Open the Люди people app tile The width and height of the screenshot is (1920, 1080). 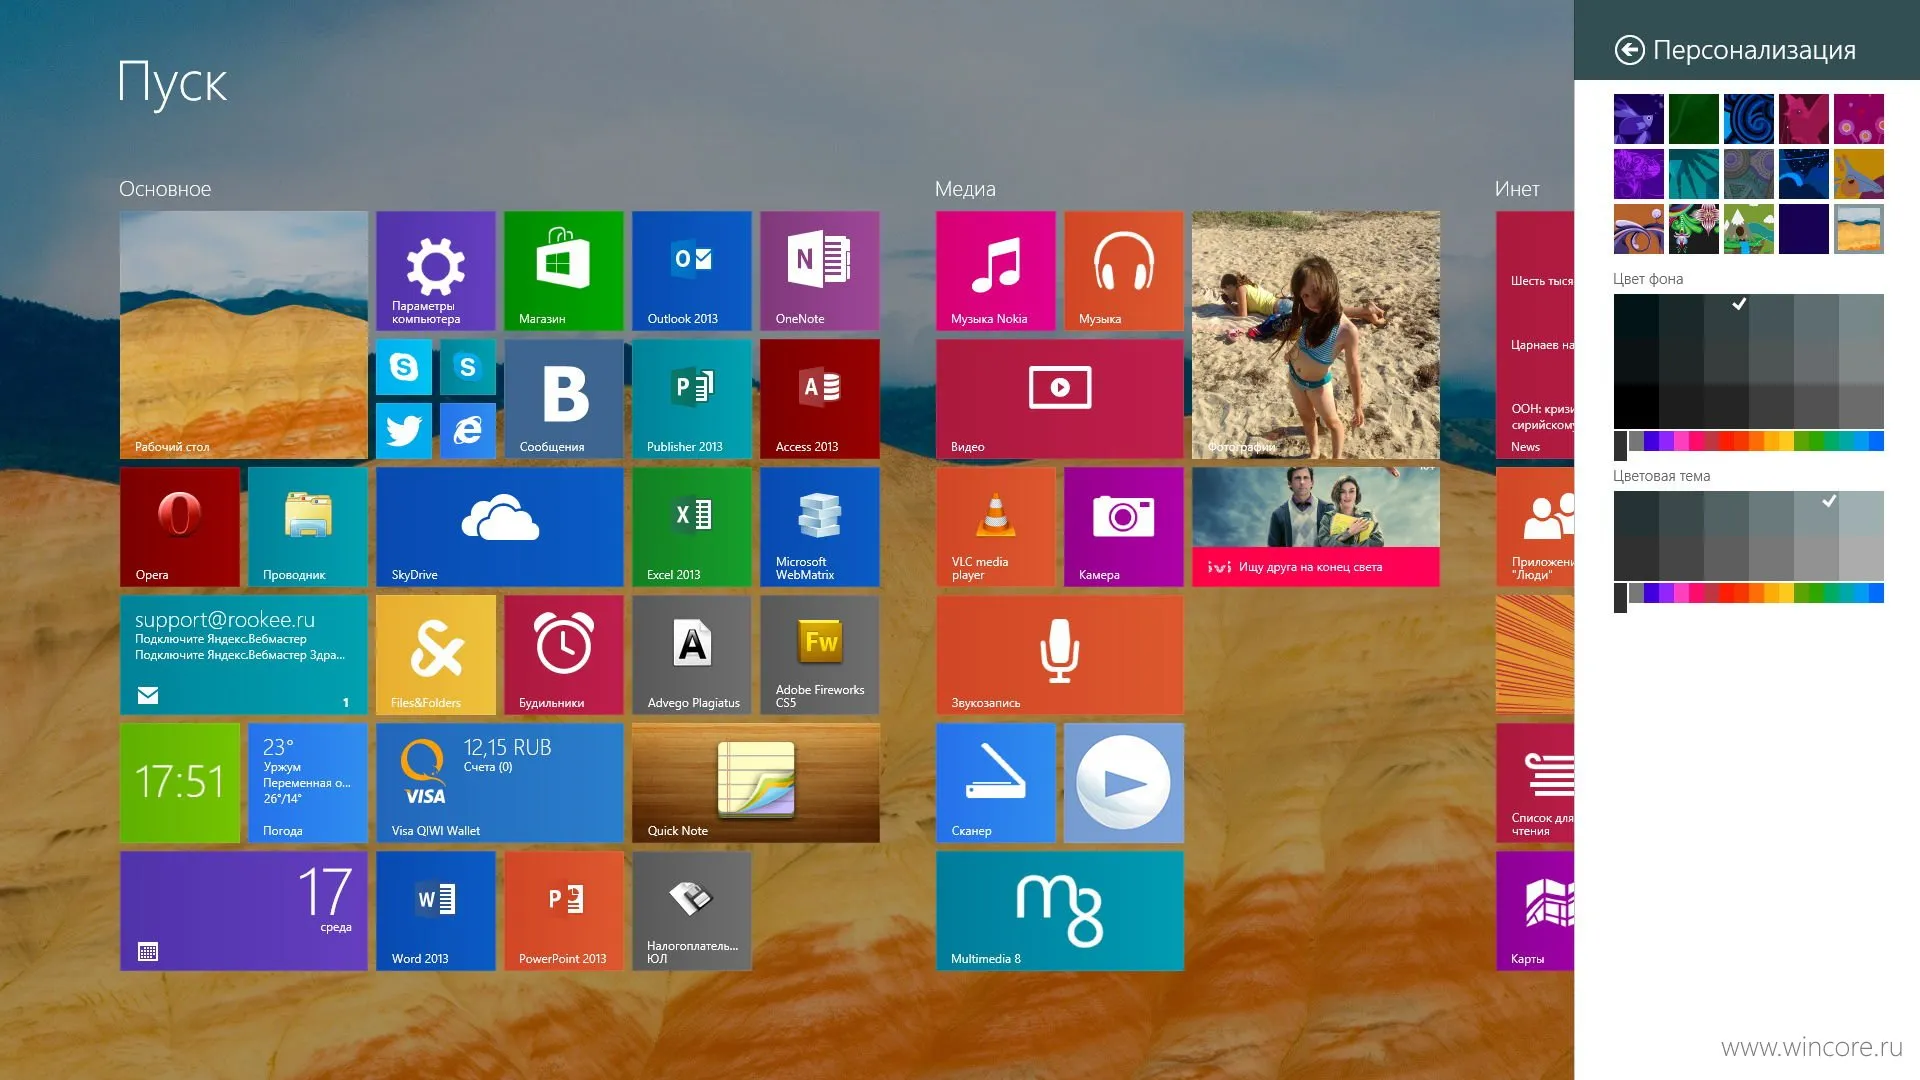tap(1535, 526)
